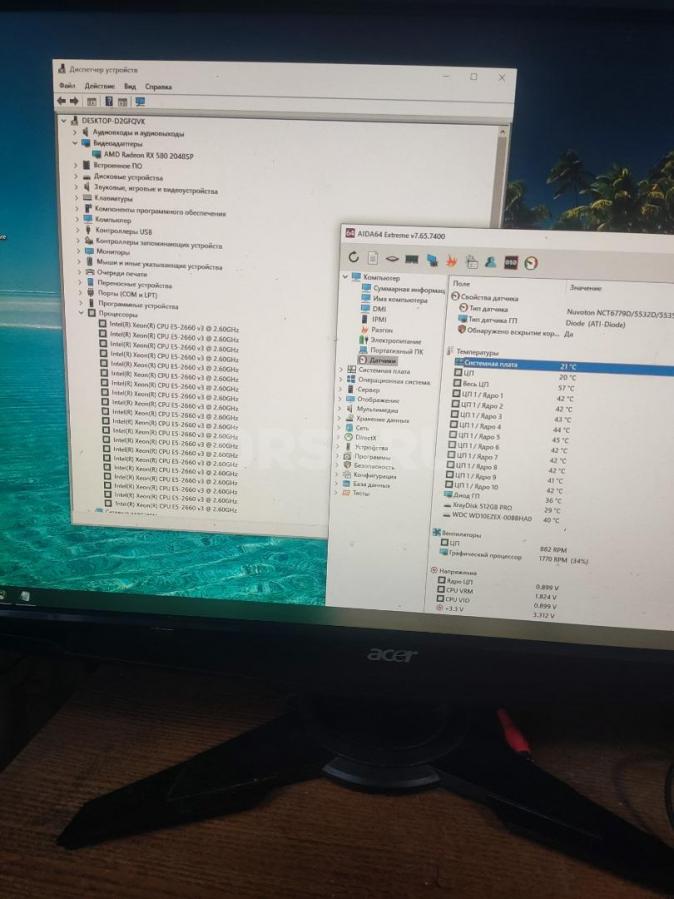Select the Разгон item in AIDA64 tree
674x899 pixels.
point(382,329)
